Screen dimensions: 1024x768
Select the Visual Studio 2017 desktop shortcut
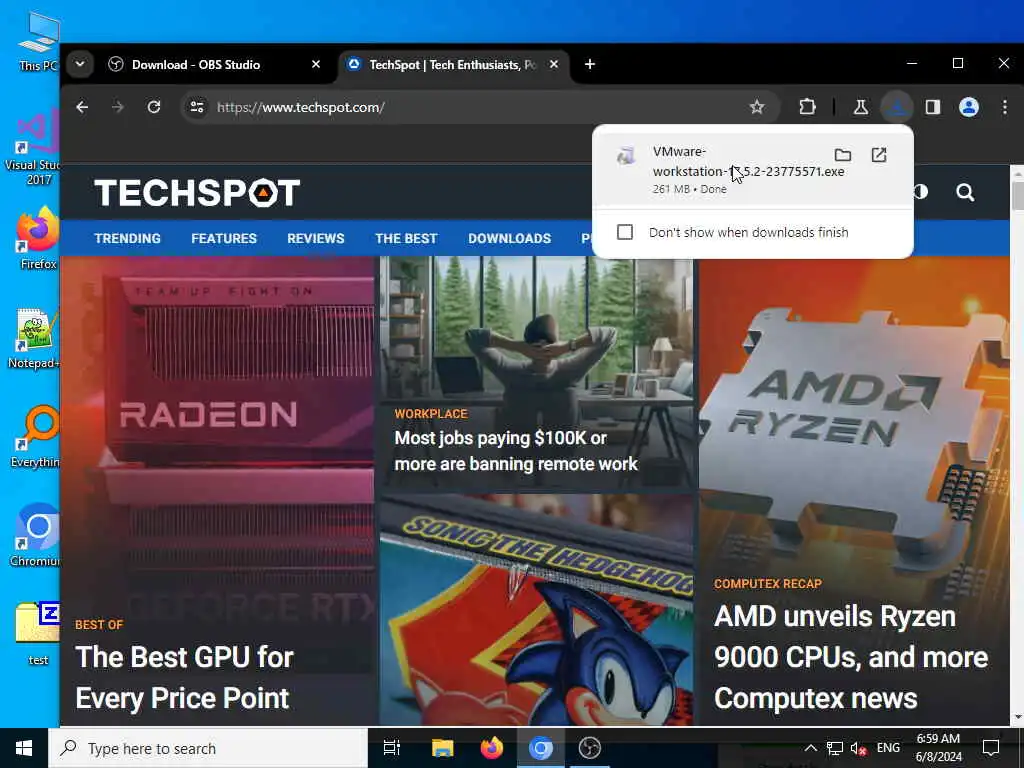click(x=33, y=146)
